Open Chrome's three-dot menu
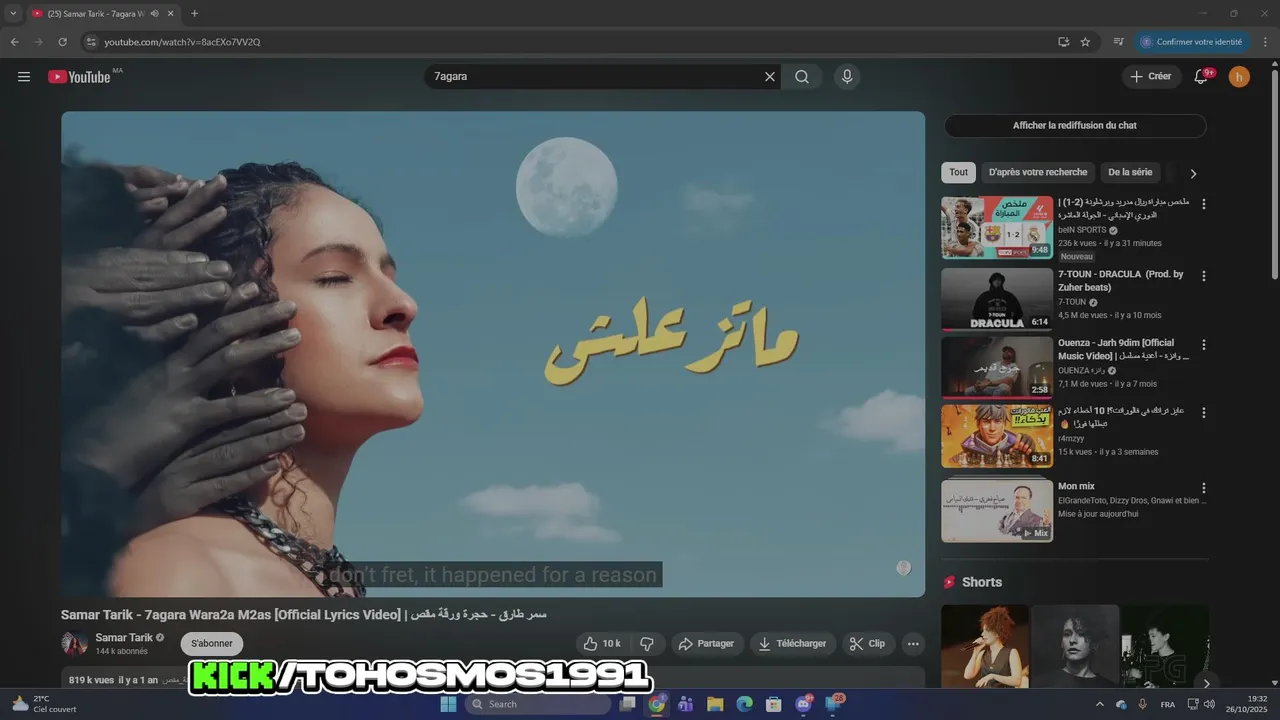This screenshot has height=720, width=1280. tap(1265, 42)
